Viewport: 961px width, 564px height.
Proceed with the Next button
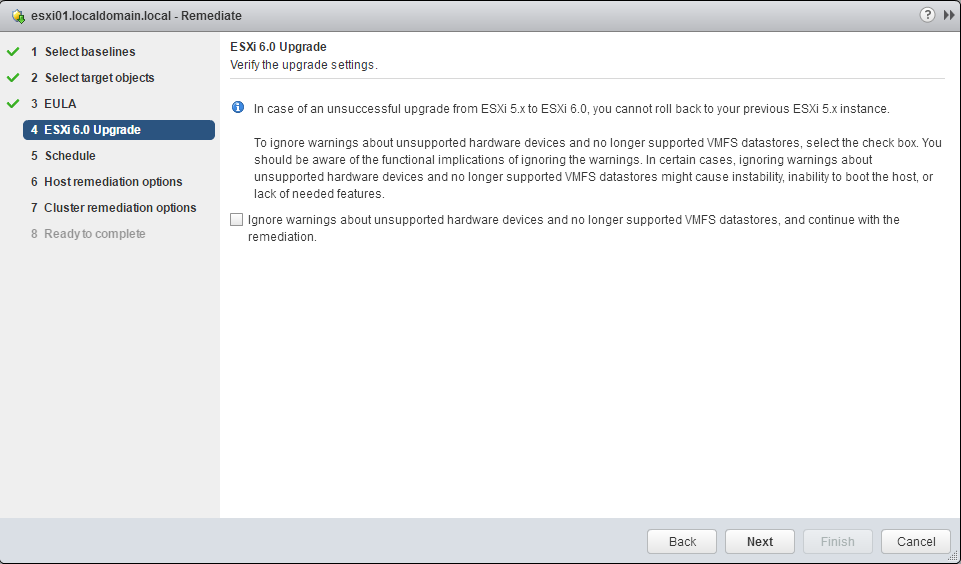(759, 542)
